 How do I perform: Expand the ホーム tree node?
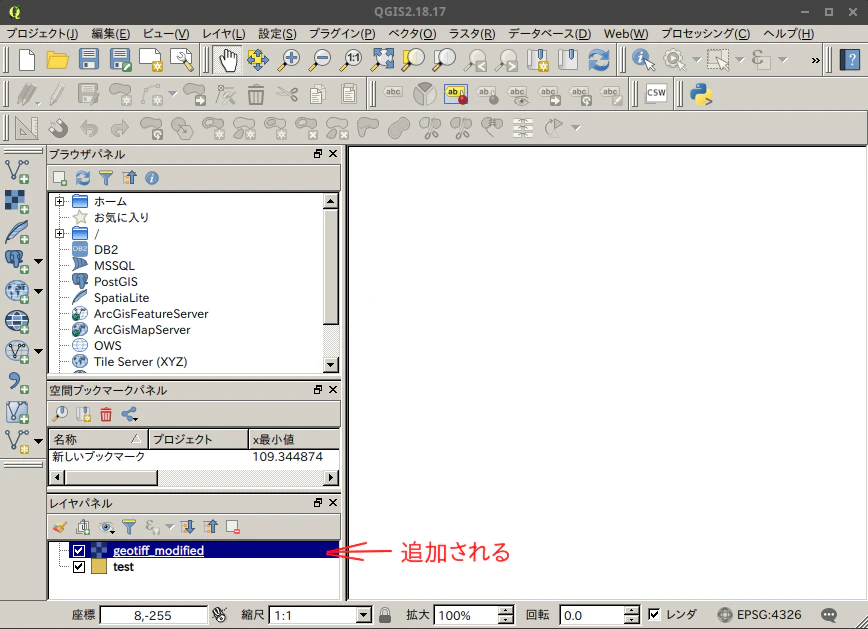59,202
